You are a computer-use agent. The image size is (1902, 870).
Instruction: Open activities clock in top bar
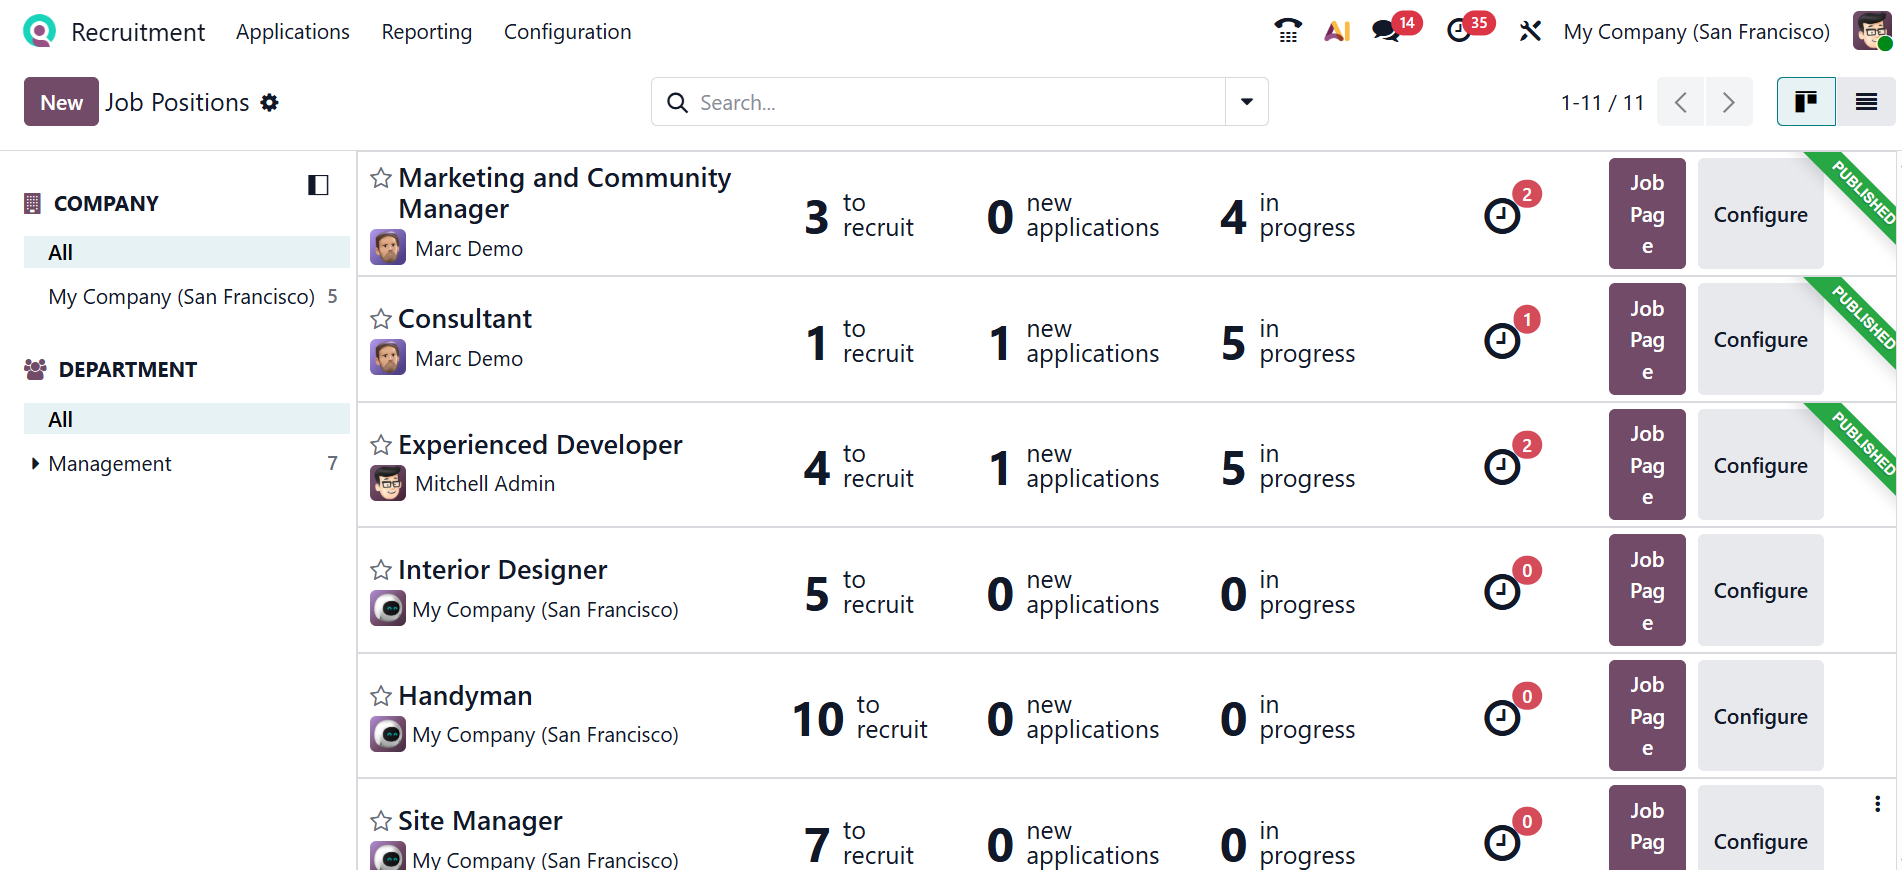(1459, 31)
